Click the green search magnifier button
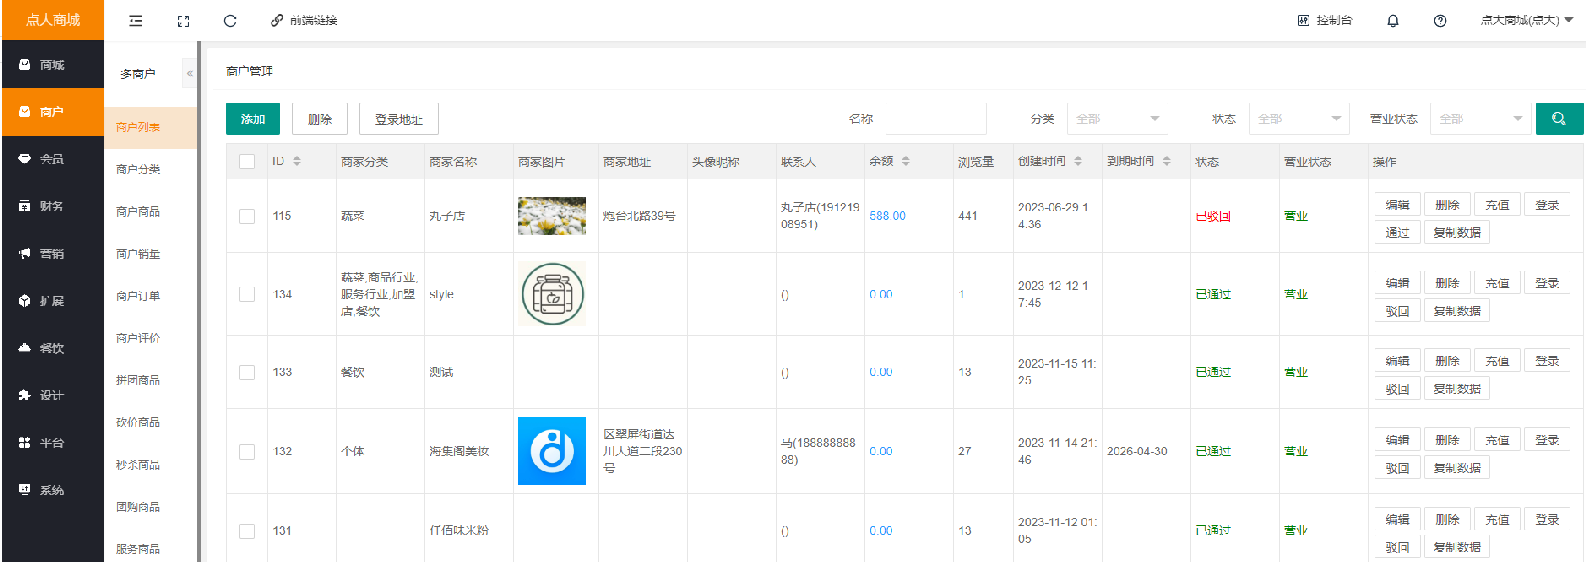The width and height of the screenshot is (1586, 562). [1558, 119]
